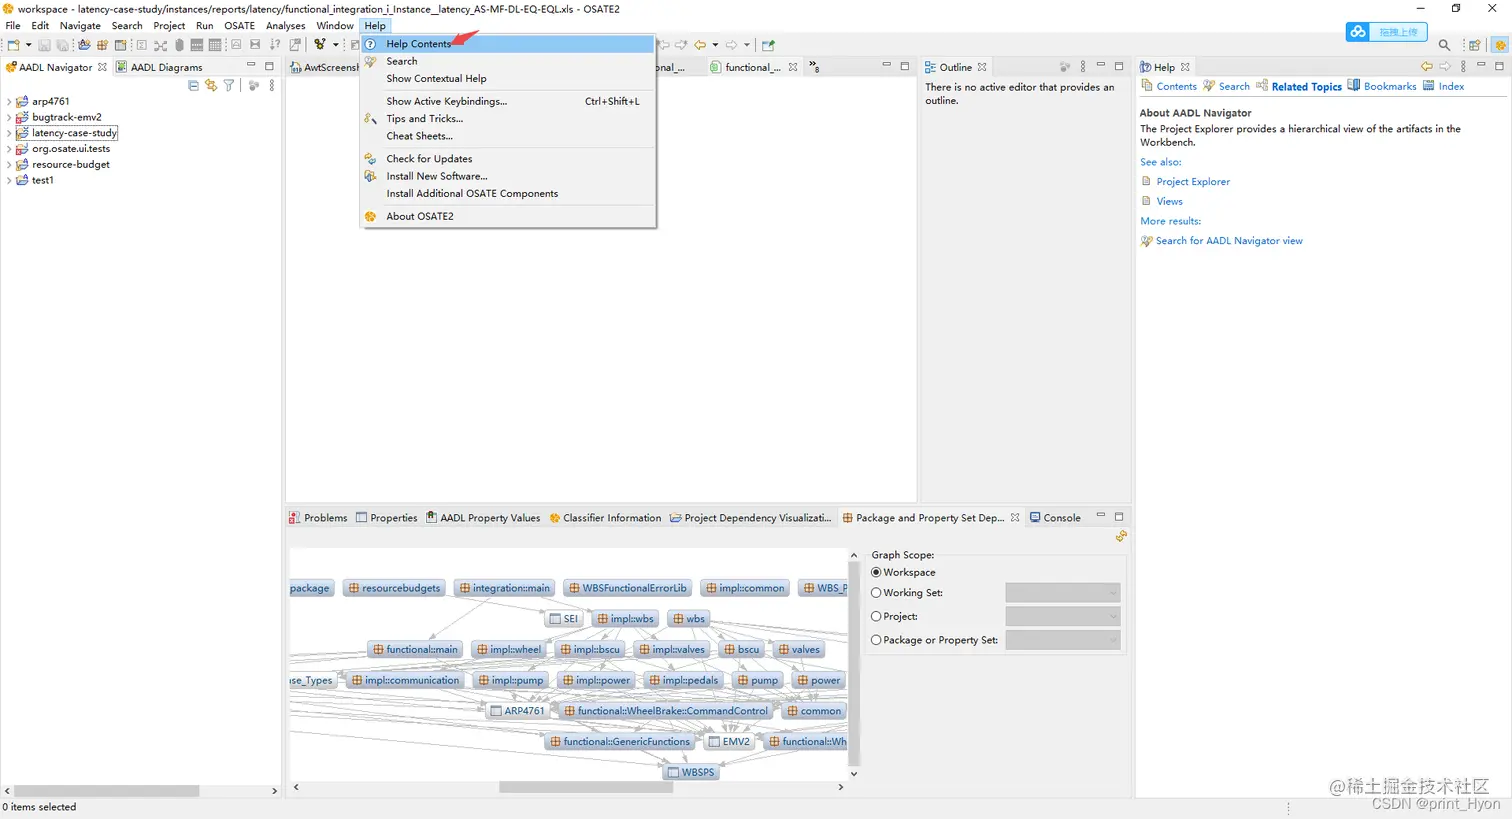Click the Help view forward arrow

1445,67
